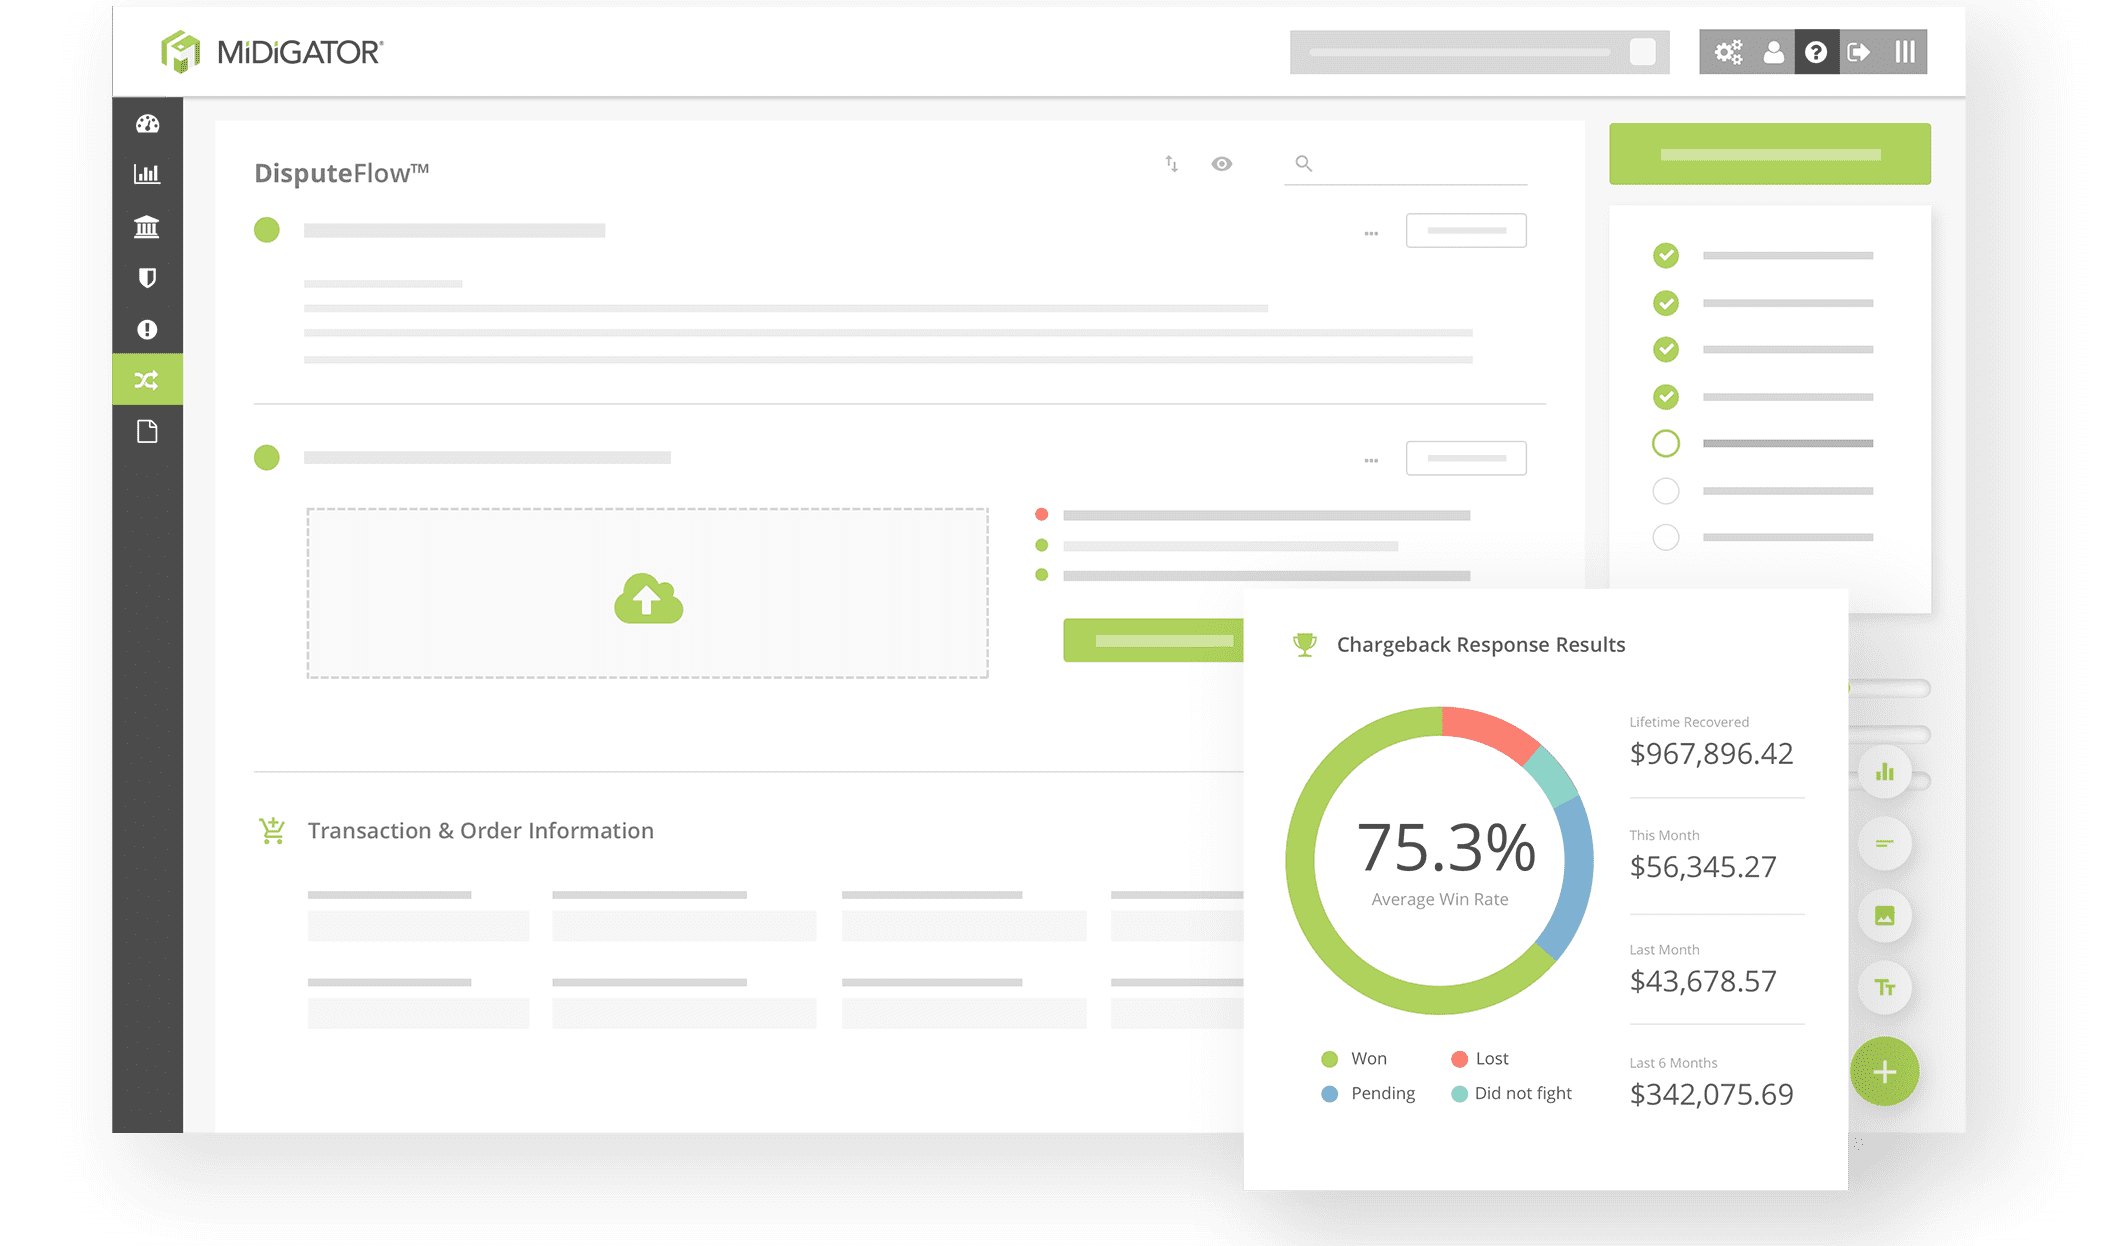This screenshot has height=1246, width=2122.
Task: Open the document page sidebar icon
Action: click(x=147, y=431)
